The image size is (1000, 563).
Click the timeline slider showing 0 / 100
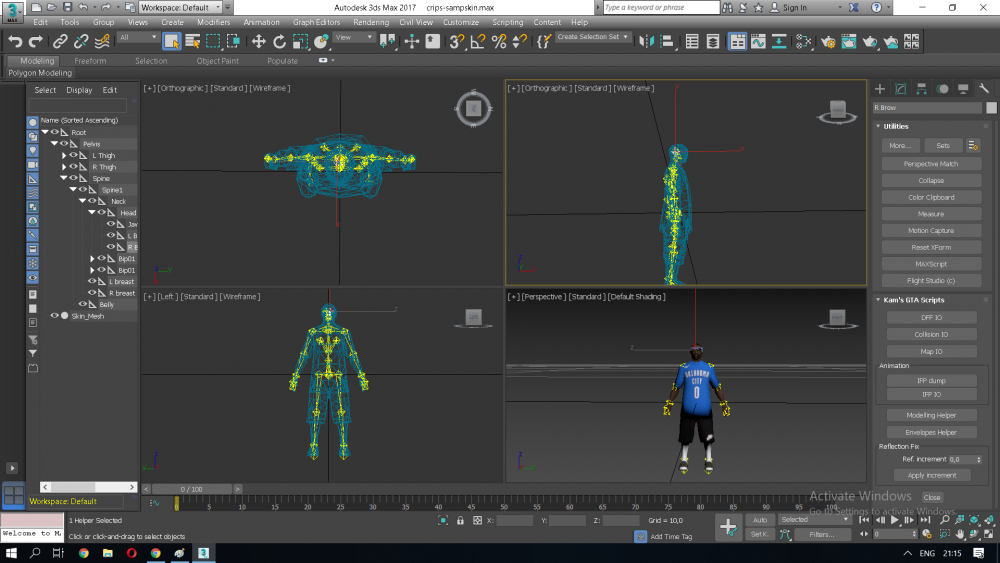(190, 489)
